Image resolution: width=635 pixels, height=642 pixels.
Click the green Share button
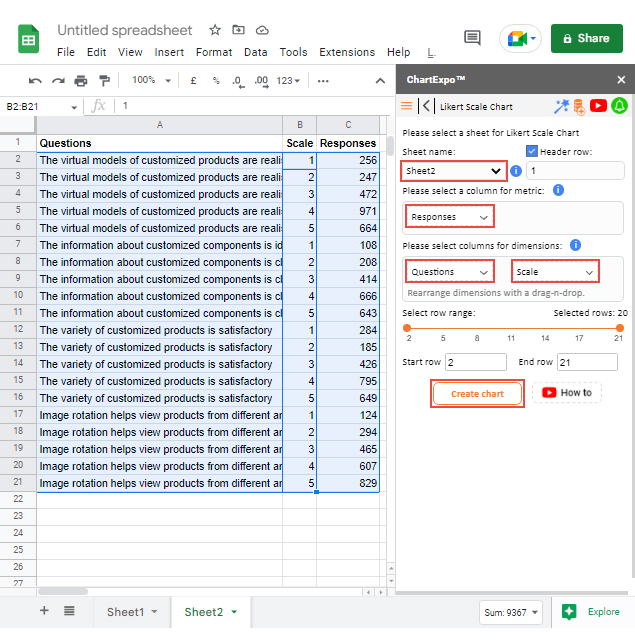(x=587, y=38)
